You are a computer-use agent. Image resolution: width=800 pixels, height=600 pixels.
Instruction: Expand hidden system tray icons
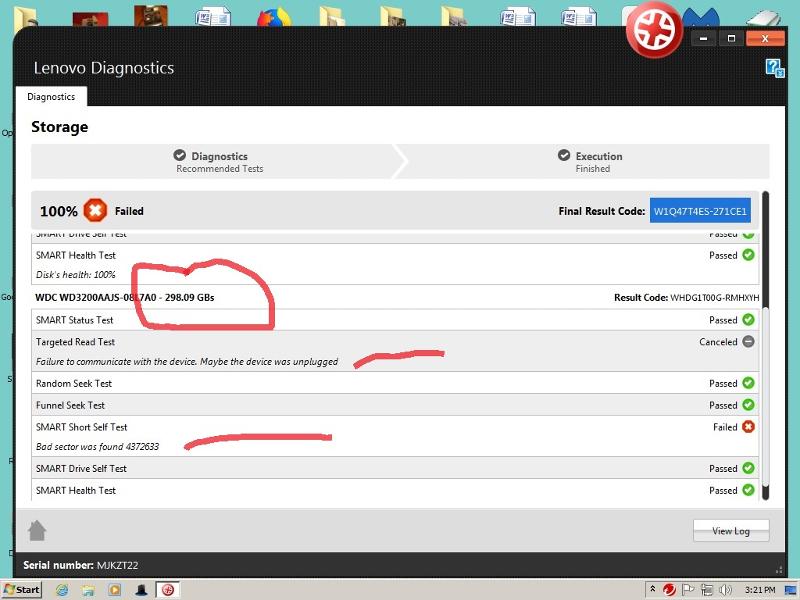coord(653,589)
